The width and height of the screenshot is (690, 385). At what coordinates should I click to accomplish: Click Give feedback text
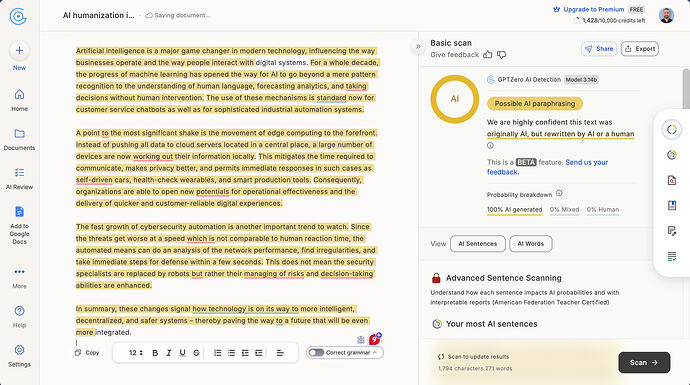[455, 55]
